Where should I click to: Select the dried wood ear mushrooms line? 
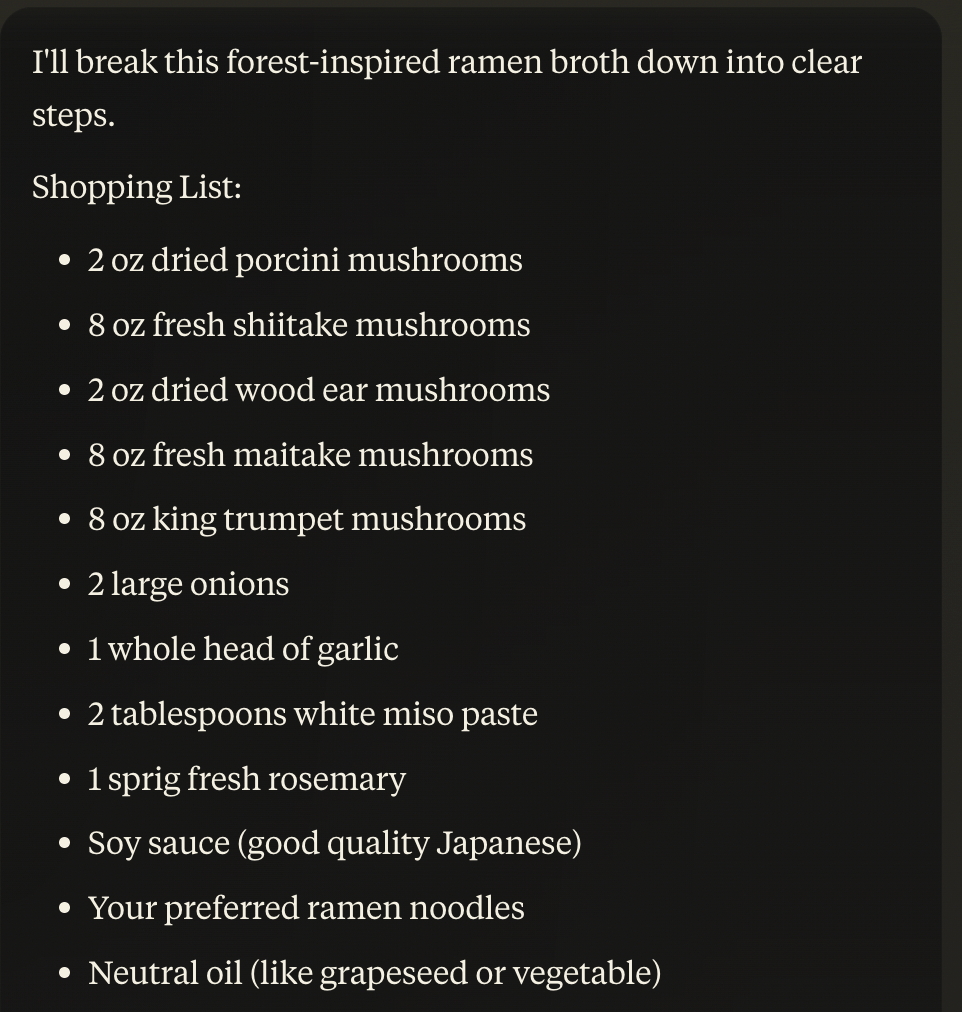pyautogui.click(x=318, y=390)
